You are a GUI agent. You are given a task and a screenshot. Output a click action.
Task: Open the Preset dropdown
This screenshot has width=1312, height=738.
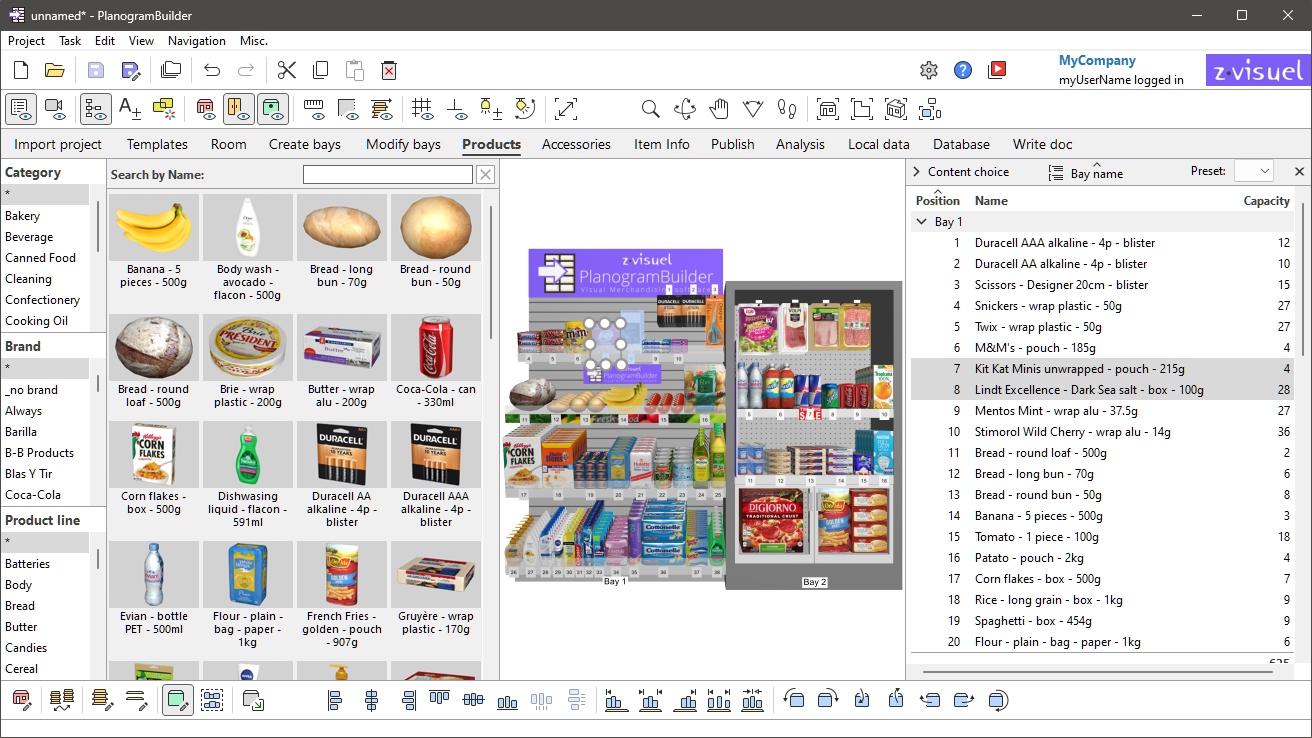pos(1254,171)
